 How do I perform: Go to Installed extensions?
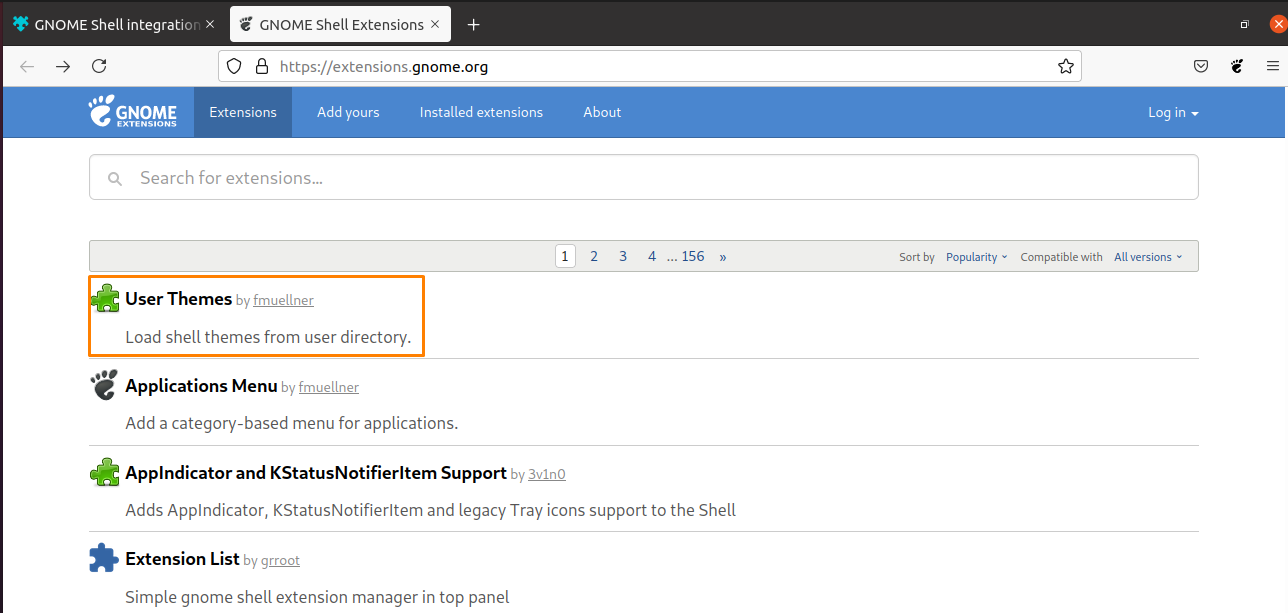[x=481, y=112]
